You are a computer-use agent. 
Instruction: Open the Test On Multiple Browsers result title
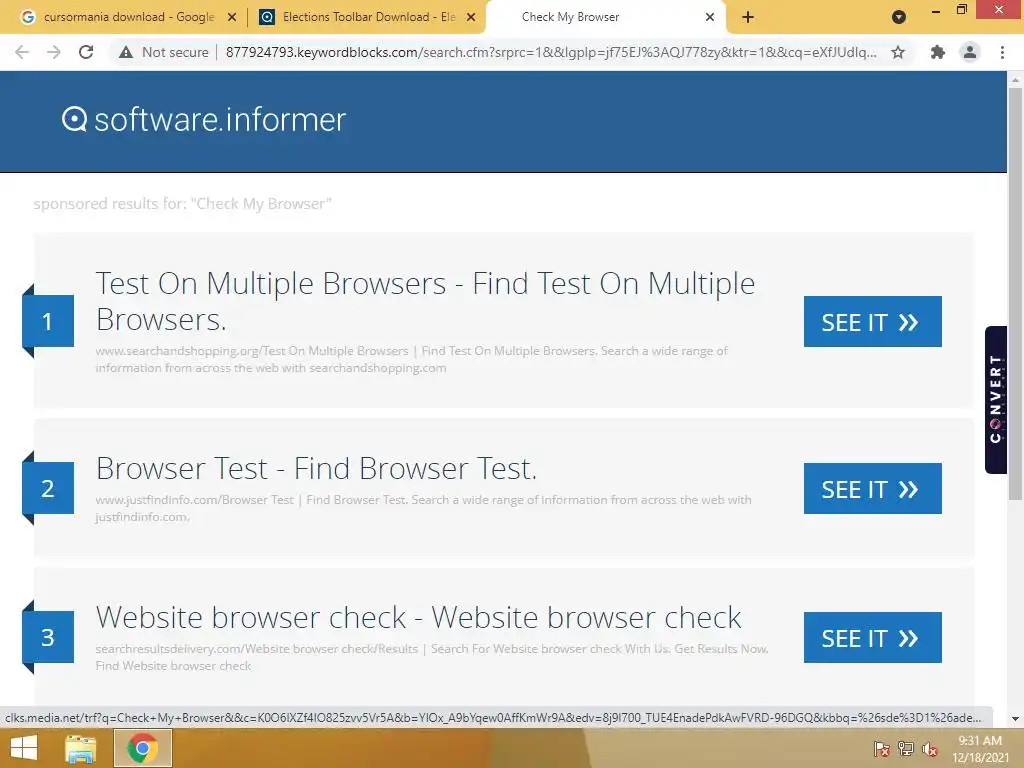[x=425, y=301]
